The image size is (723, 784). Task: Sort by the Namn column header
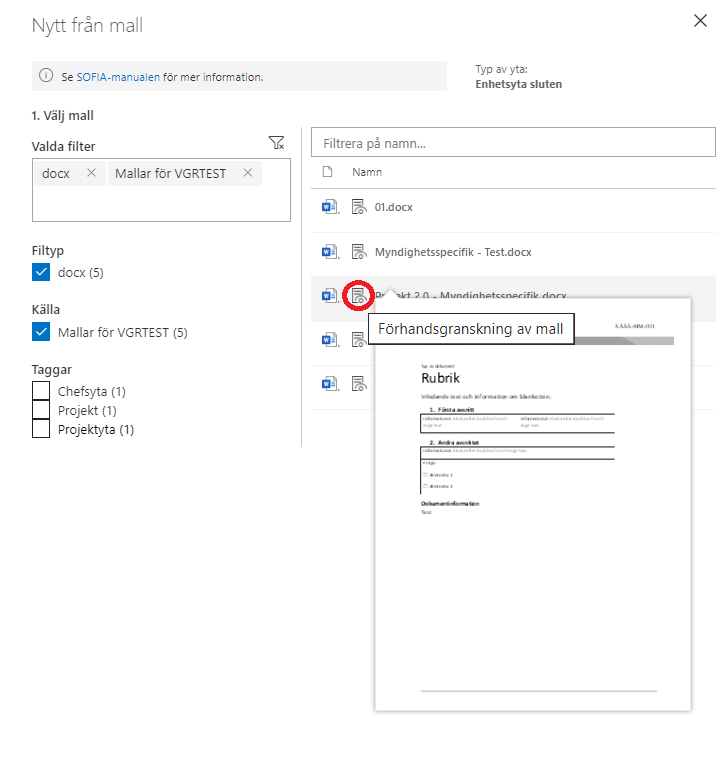coord(367,173)
